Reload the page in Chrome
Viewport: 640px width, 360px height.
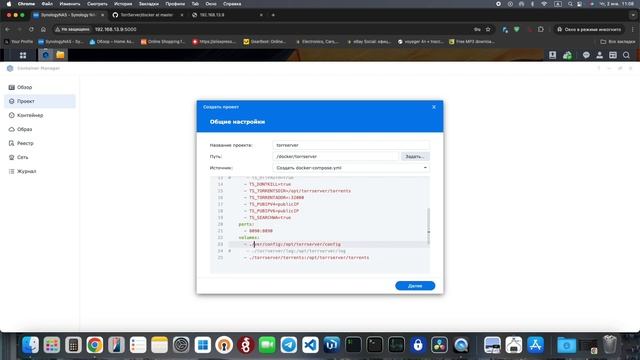(x=31, y=29)
